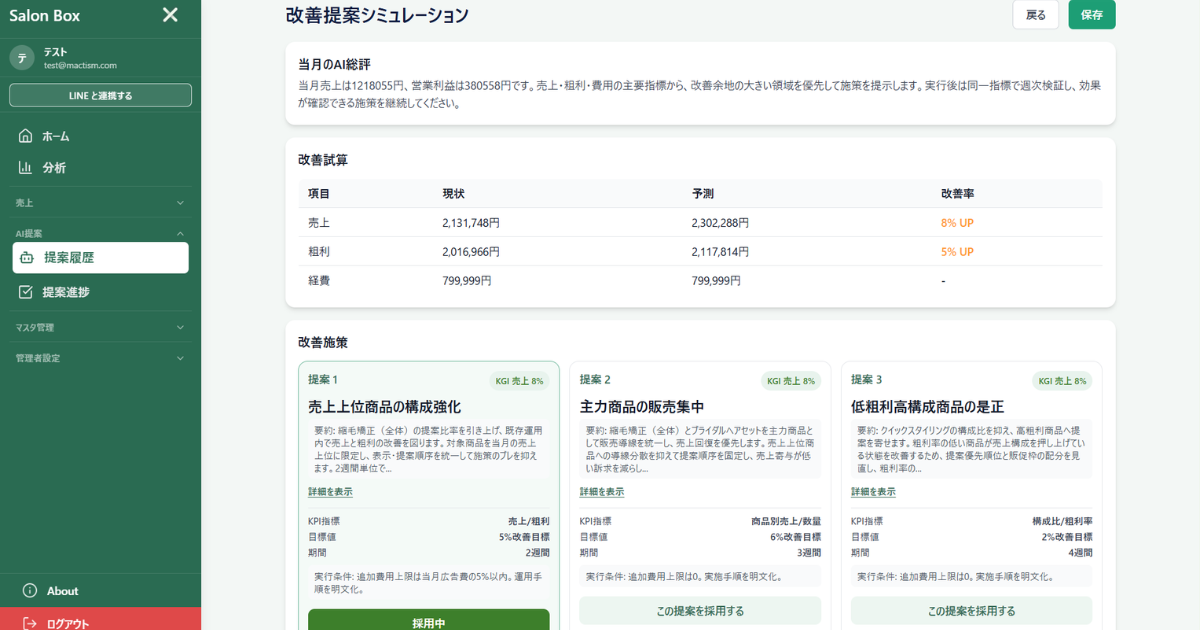
Task: Click the LINE と連携する button
Action: coord(100,94)
